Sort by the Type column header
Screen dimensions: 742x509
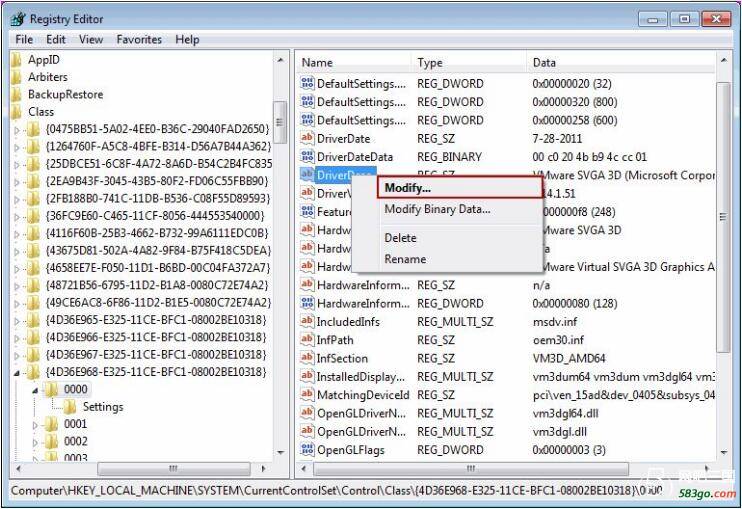[469, 62]
